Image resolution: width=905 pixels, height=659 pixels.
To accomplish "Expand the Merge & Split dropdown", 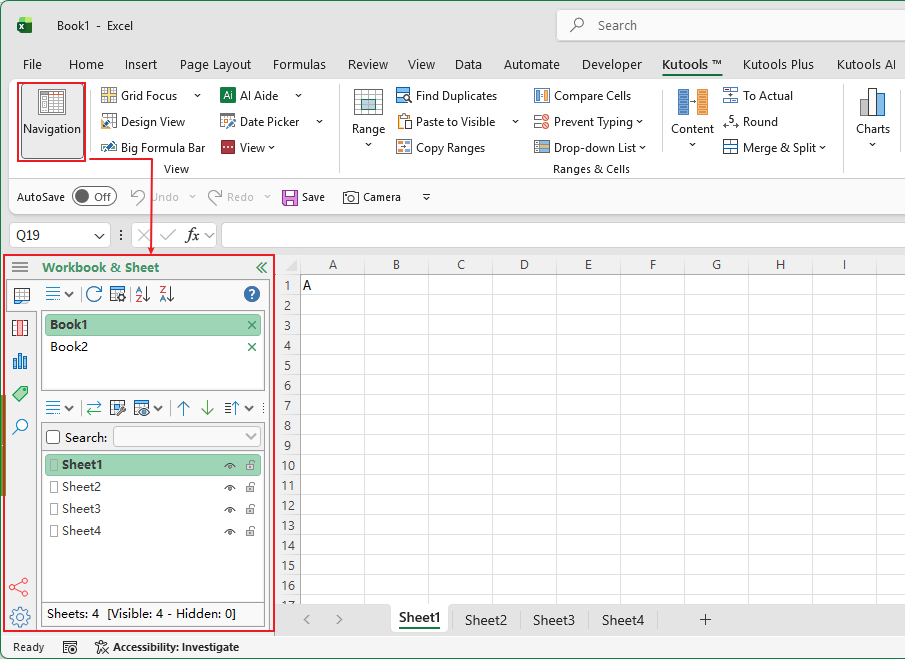I will [x=775, y=148].
